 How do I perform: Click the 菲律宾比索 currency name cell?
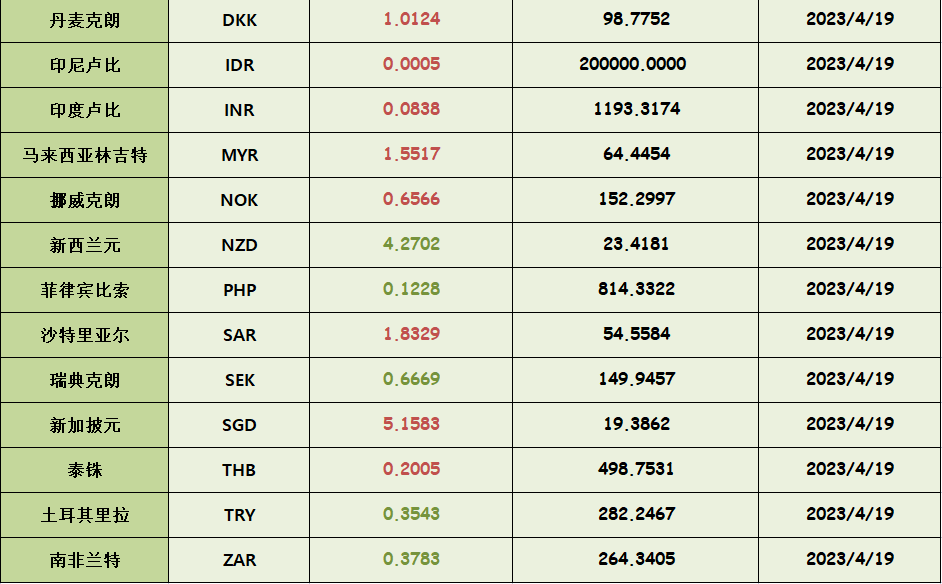[85, 290]
